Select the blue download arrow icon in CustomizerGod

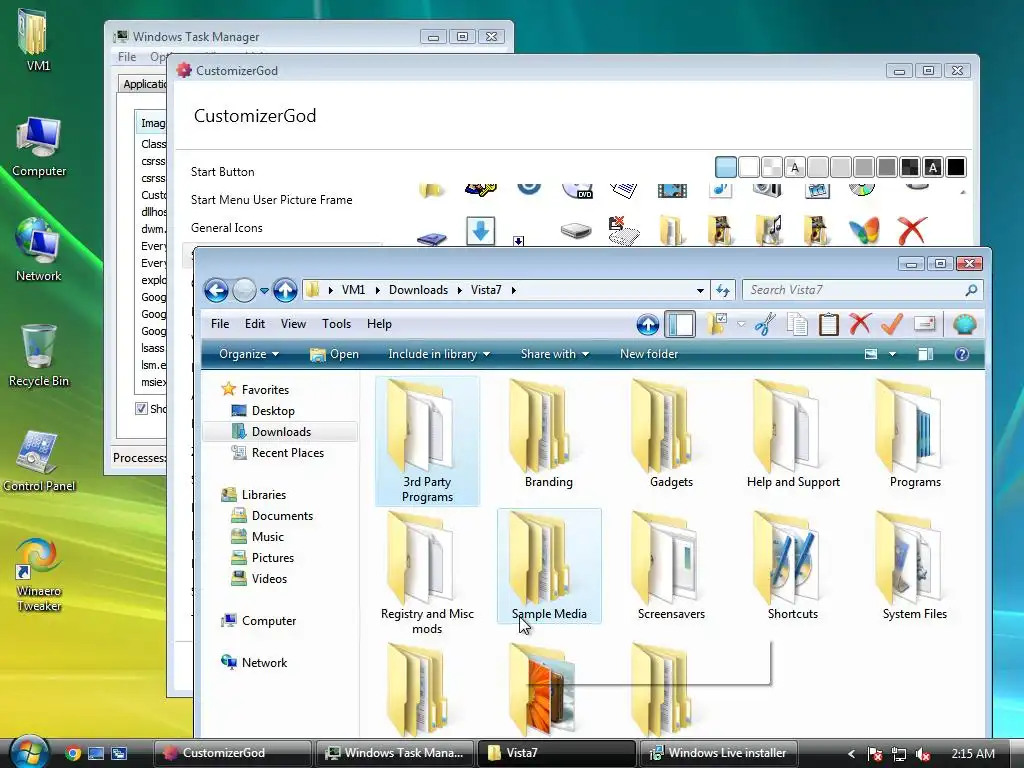click(x=481, y=231)
